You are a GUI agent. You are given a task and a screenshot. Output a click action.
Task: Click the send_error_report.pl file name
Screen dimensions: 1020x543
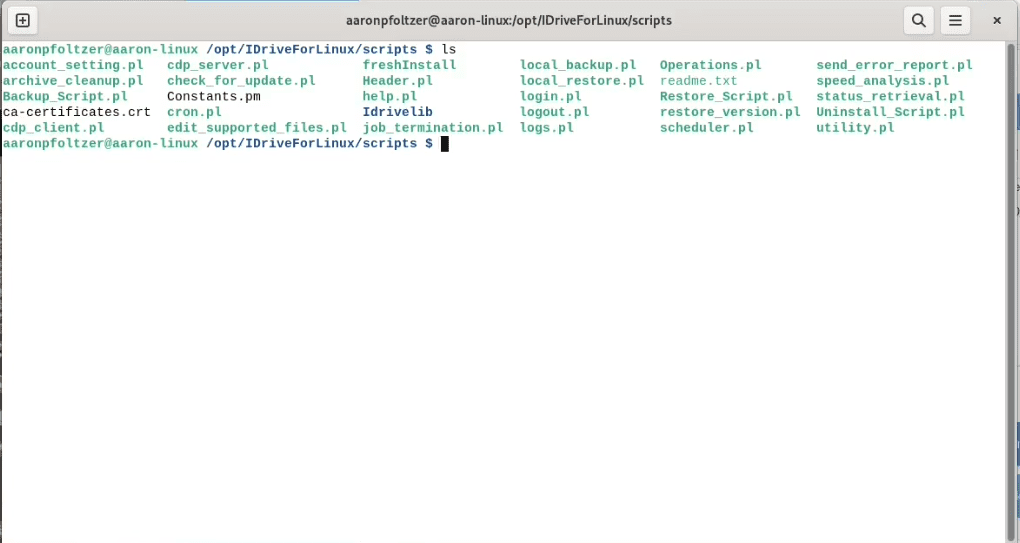coord(895,65)
